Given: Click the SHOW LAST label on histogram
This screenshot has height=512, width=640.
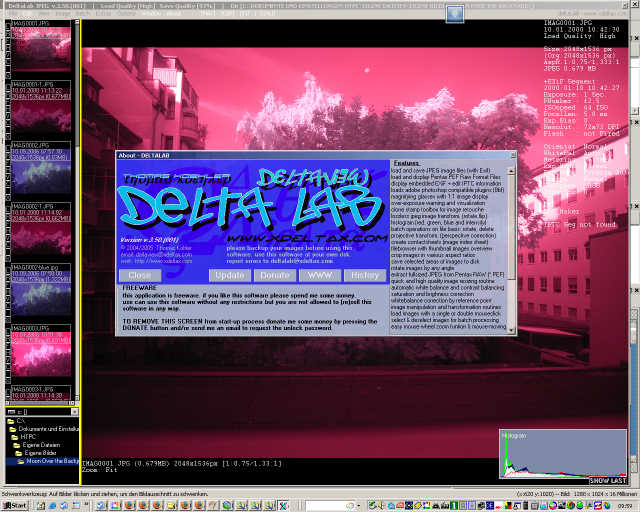Looking at the screenshot, I should (608, 481).
